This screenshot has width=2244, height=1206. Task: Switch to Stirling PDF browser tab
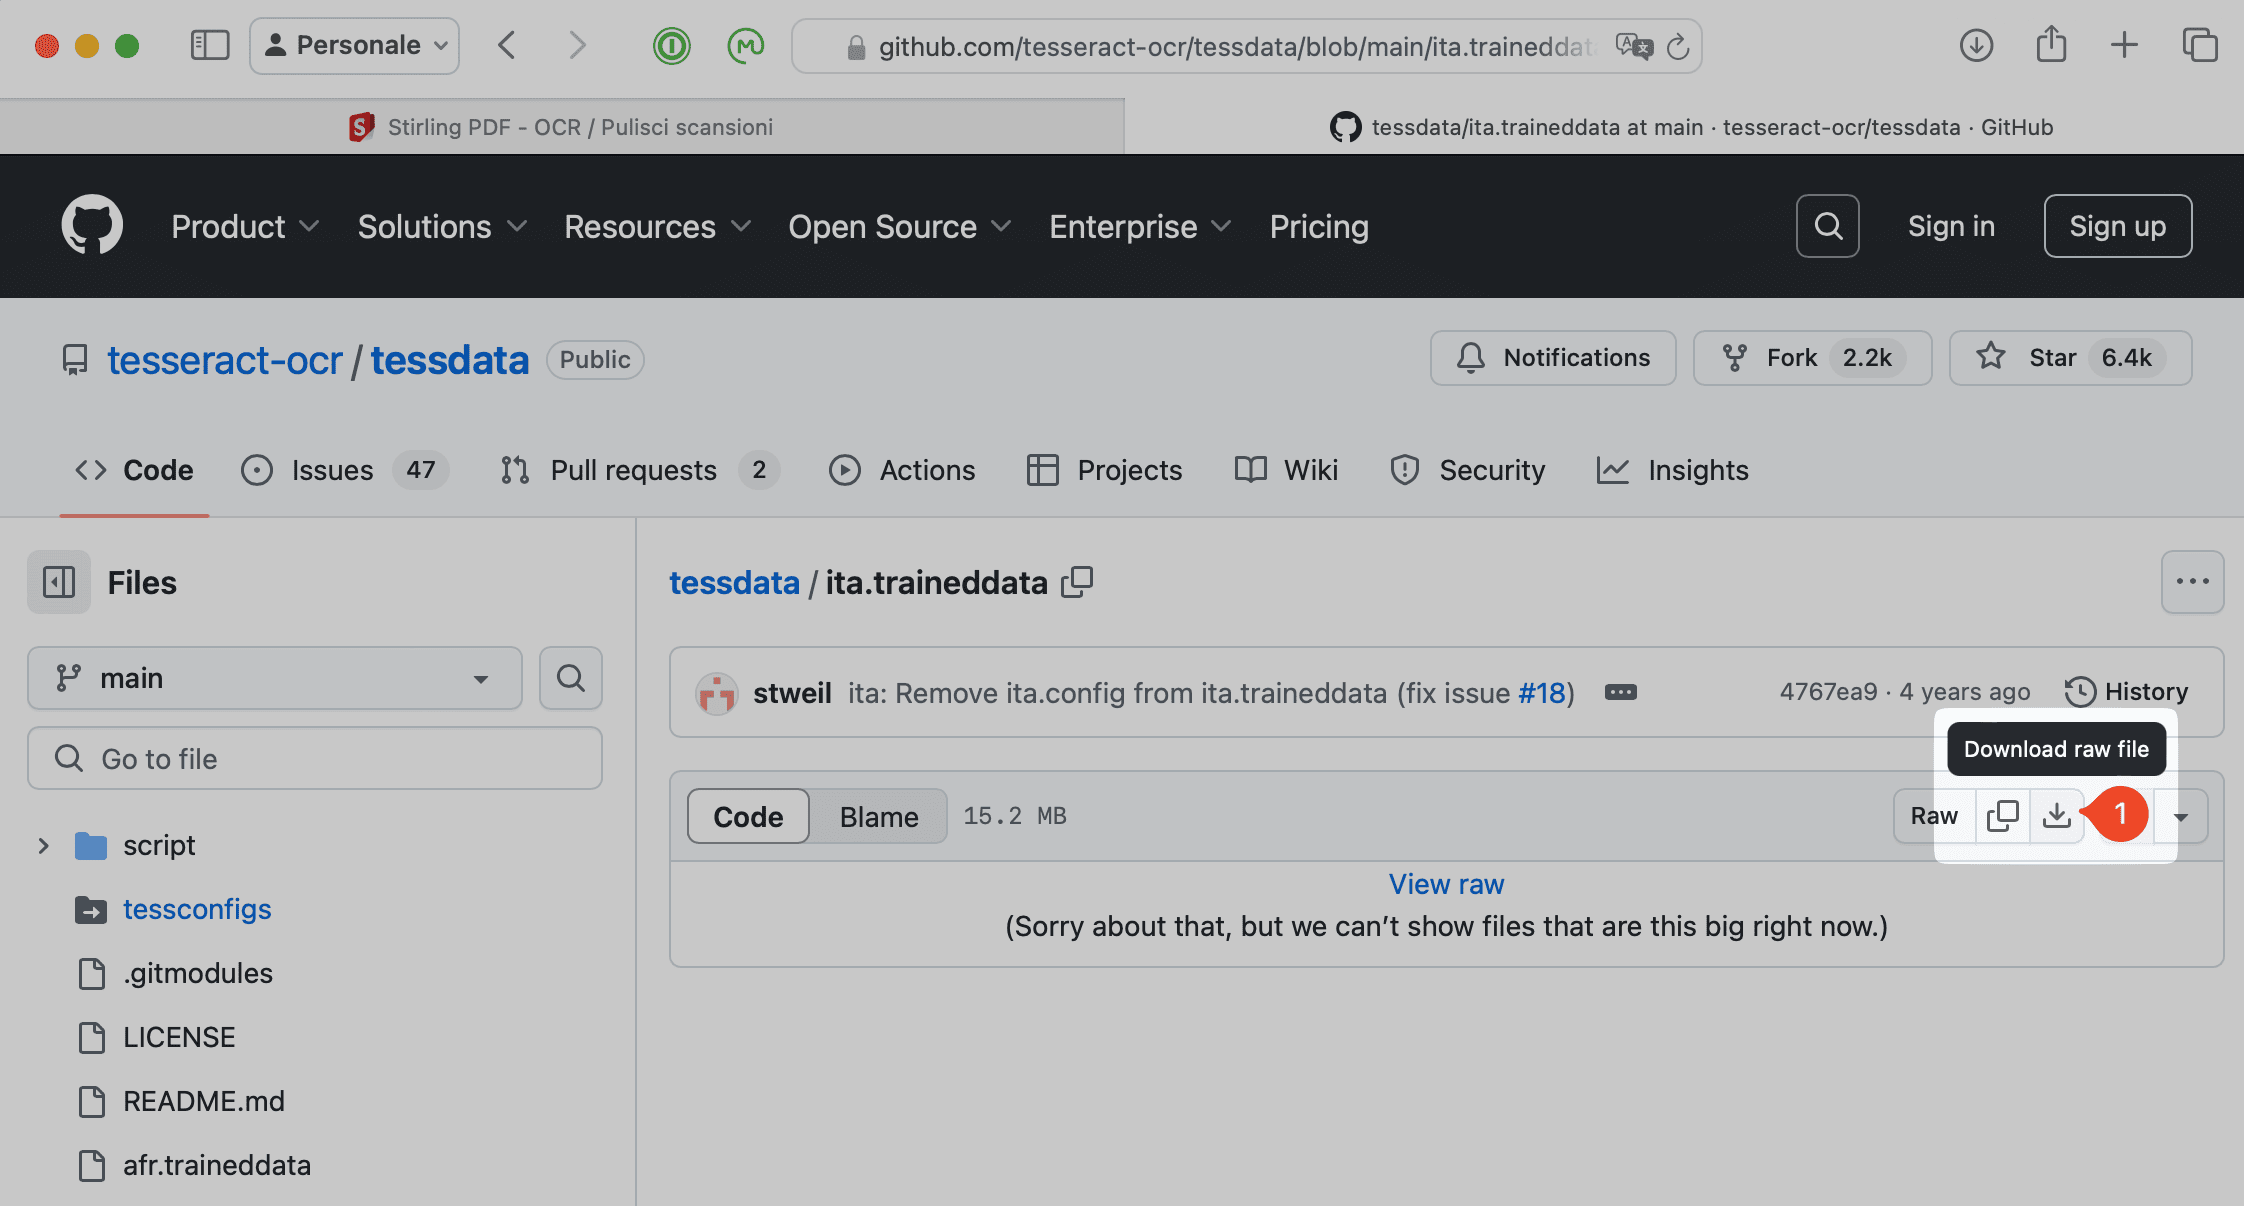(562, 127)
